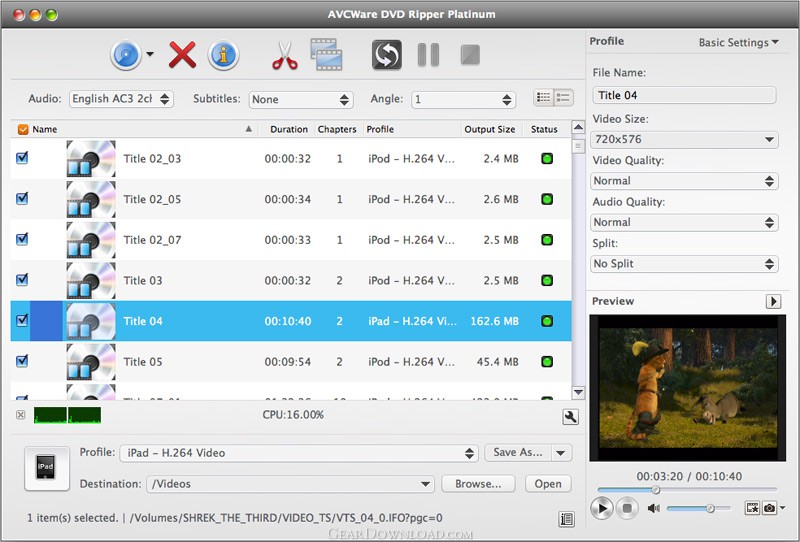Open the Angle dropdown
The image size is (800, 542).
coord(463,100)
